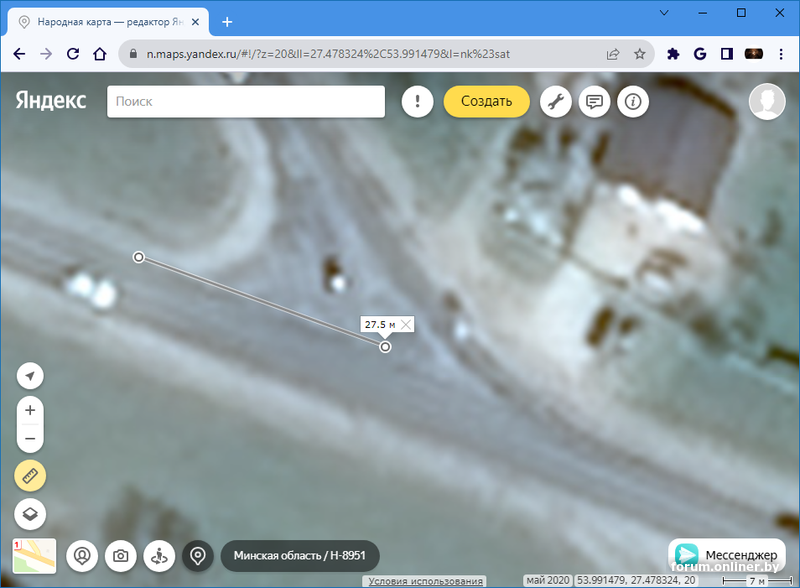Open the panorama person icon
This screenshot has height=588, width=800.
(x=159, y=556)
